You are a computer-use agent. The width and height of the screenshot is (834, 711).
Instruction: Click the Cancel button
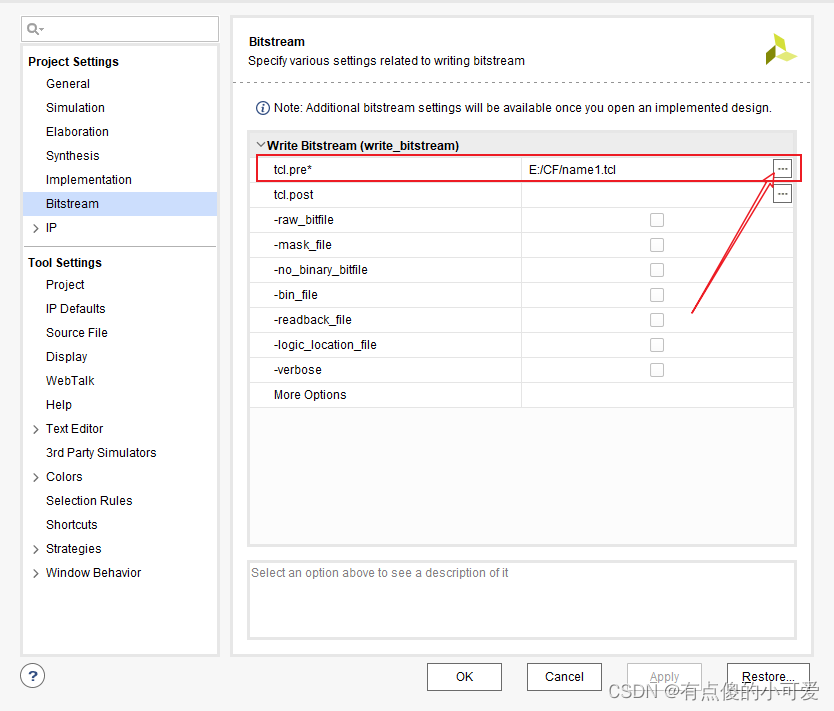click(x=564, y=676)
